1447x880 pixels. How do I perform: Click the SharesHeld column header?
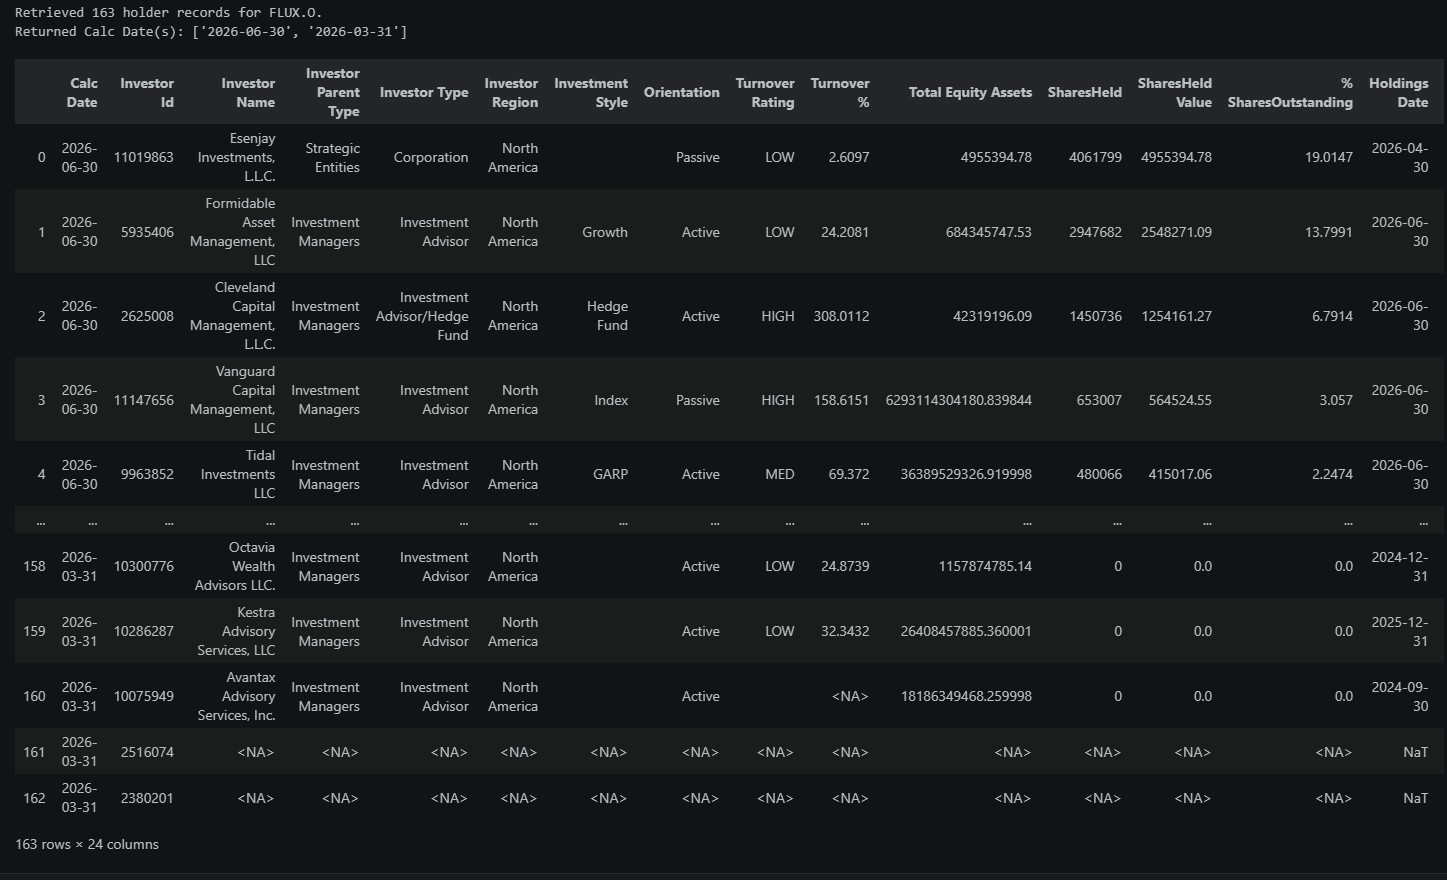pos(1085,92)
